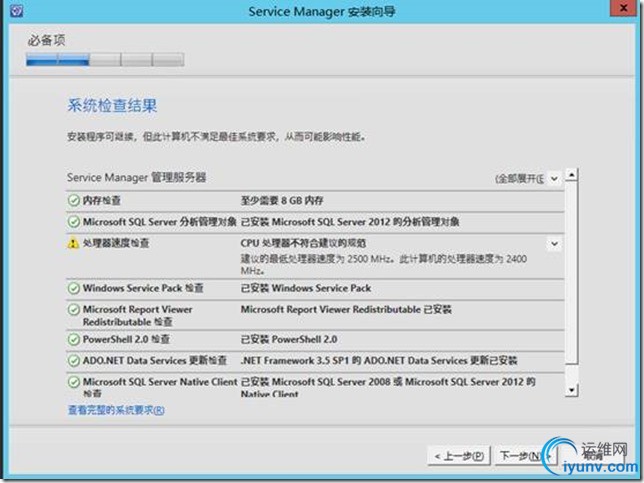644x483 pixels.
Task: Click the Service Manager app icon in title bar
Action: (x=16, y=11)
